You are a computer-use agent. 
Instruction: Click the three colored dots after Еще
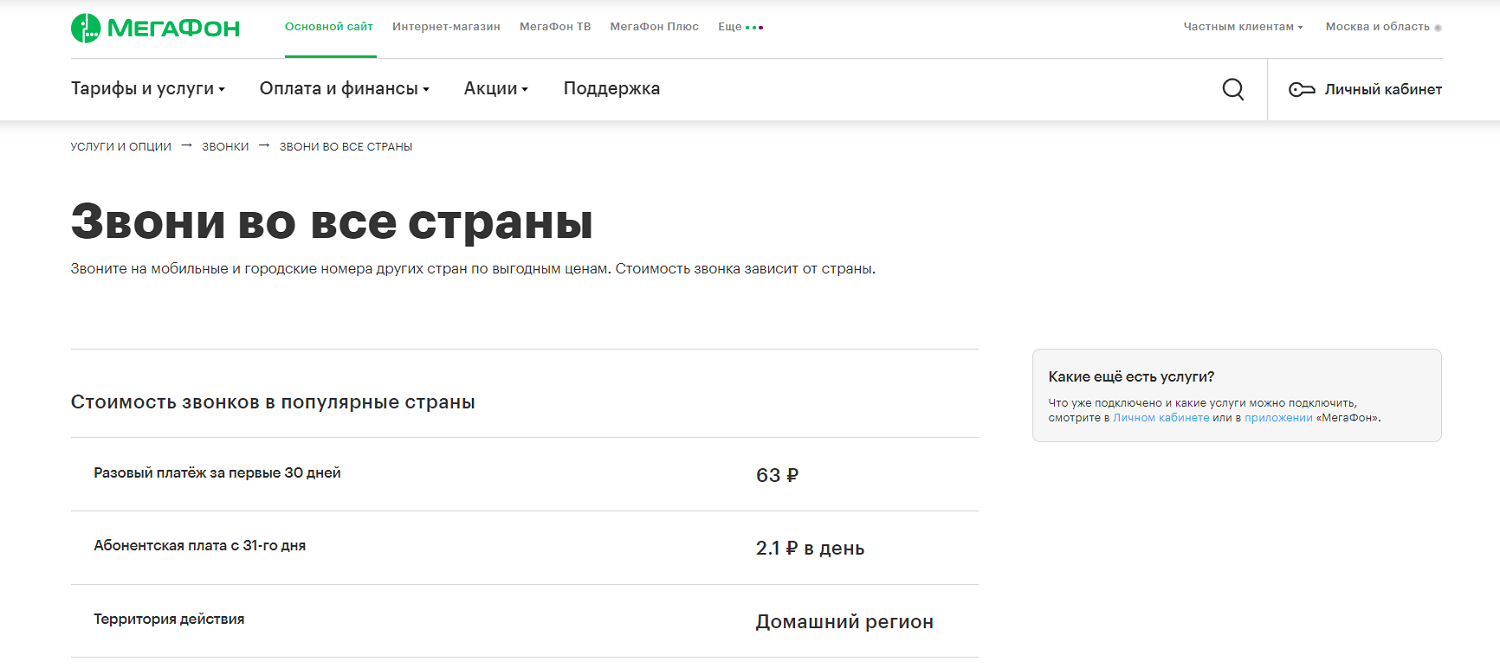pyautogui.click(x=754, y=27)
